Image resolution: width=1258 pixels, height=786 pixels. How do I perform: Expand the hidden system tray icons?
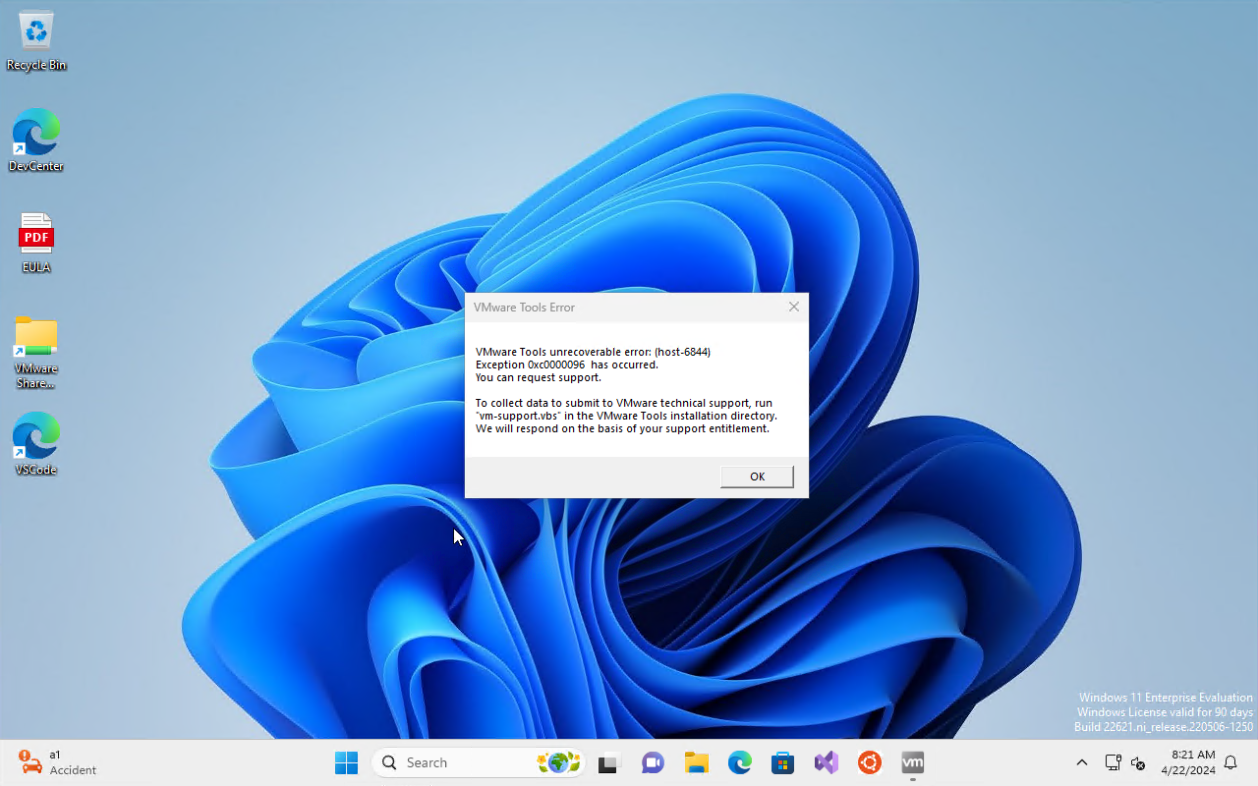(x=1081, y=763)
